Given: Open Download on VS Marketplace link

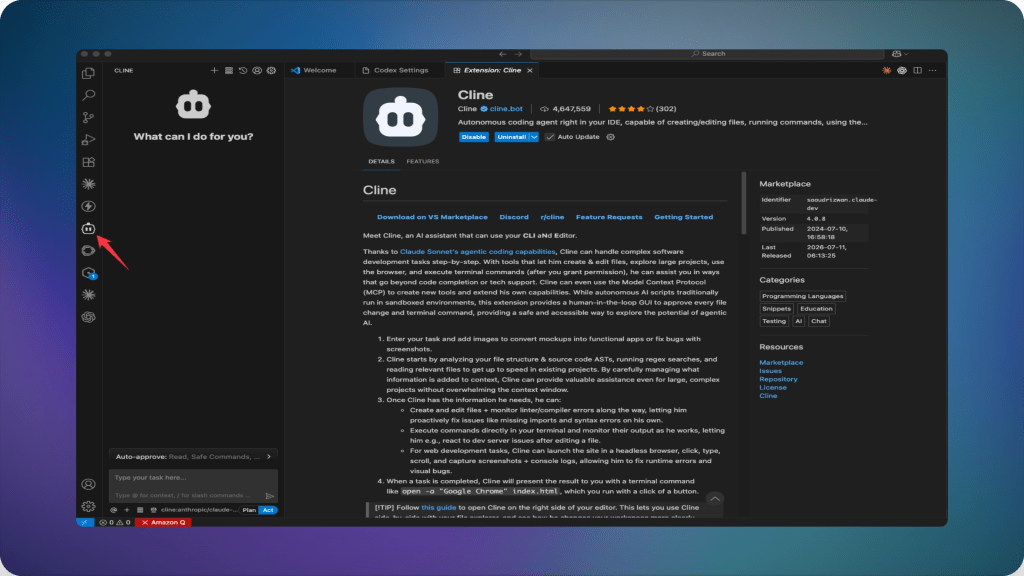Looking at the screenshot, I should (x=432, y=217).
